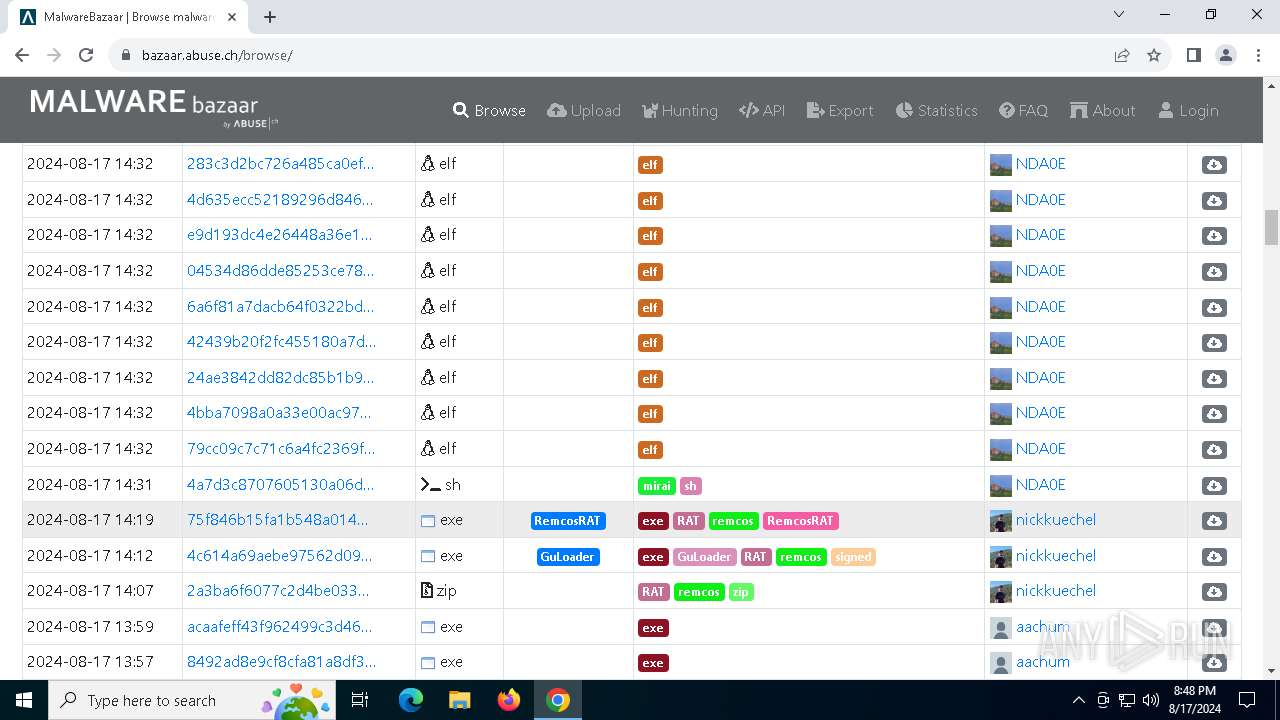Click the green mirai tag

(657, 486)
